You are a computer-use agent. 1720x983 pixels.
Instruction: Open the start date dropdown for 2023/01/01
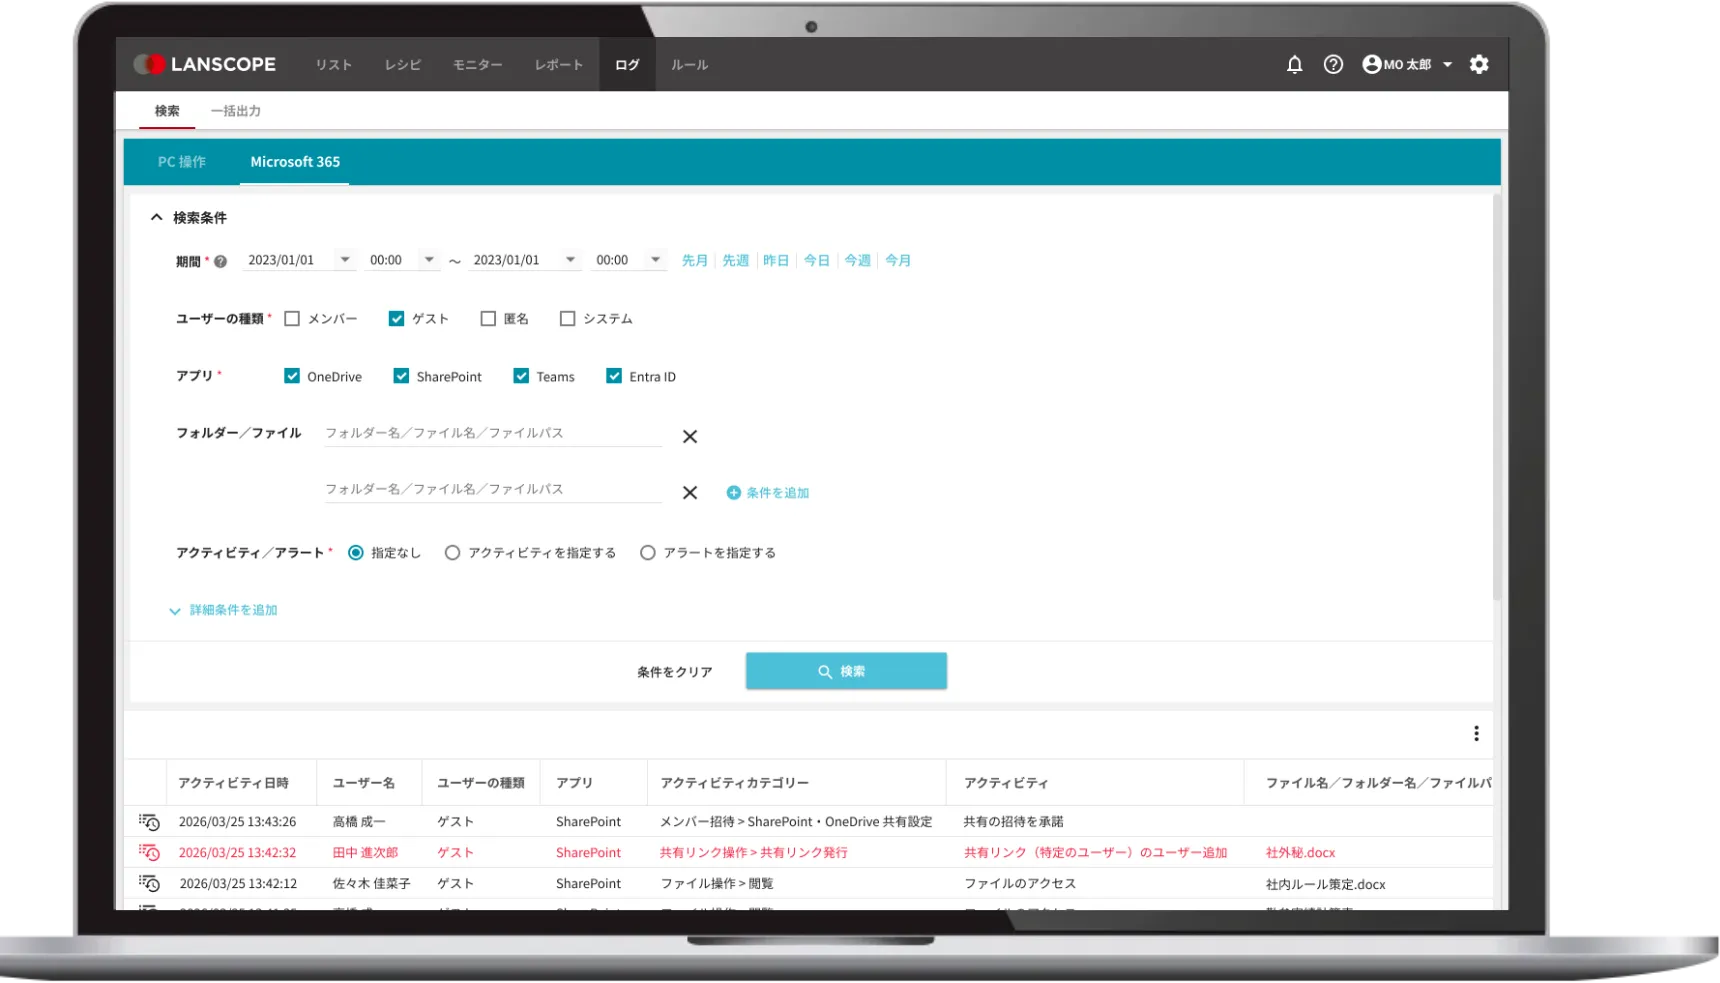point(346,259)
